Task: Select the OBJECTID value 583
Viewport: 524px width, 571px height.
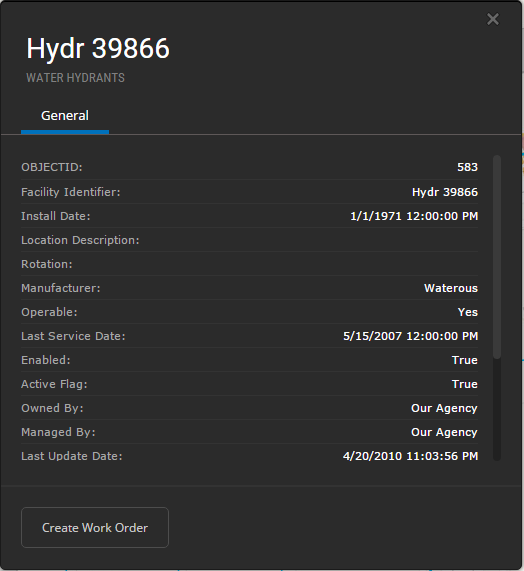Action: tap(467, 167)
